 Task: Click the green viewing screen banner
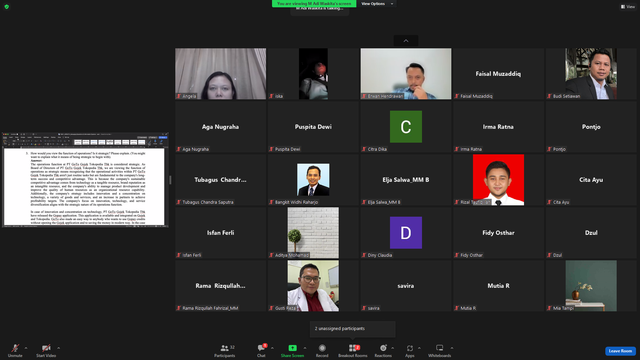click(314, 4)
